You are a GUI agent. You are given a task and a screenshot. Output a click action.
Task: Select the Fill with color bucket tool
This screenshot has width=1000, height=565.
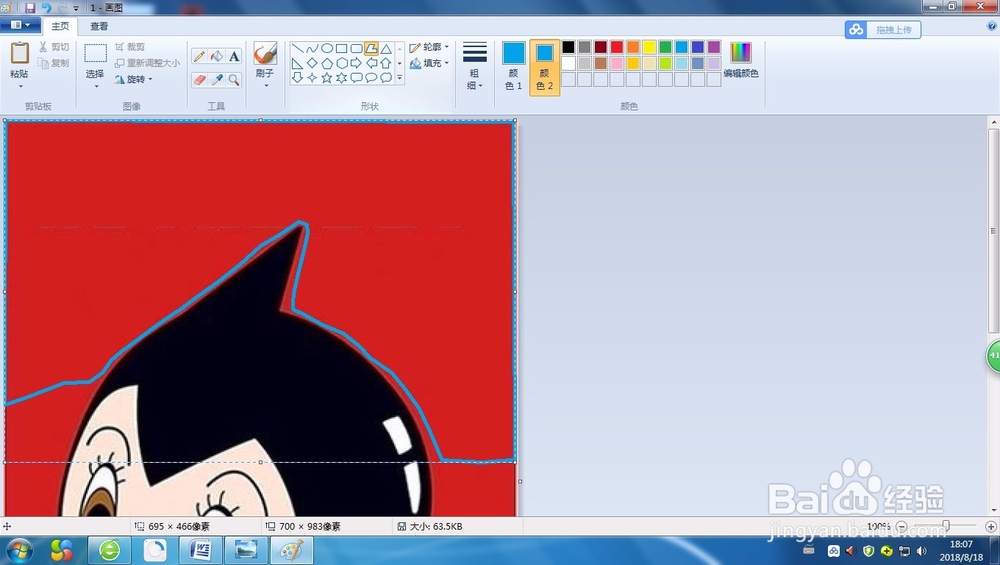pyautogui.click(x=217, y=56)
